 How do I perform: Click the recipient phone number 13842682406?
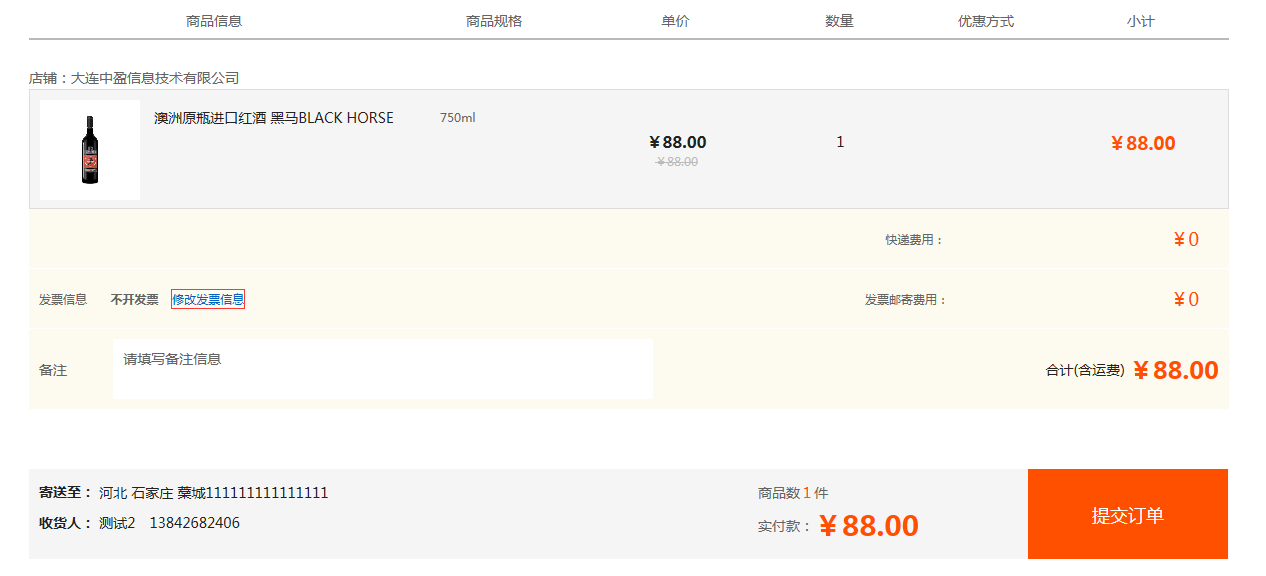click(x=194, y=523)
